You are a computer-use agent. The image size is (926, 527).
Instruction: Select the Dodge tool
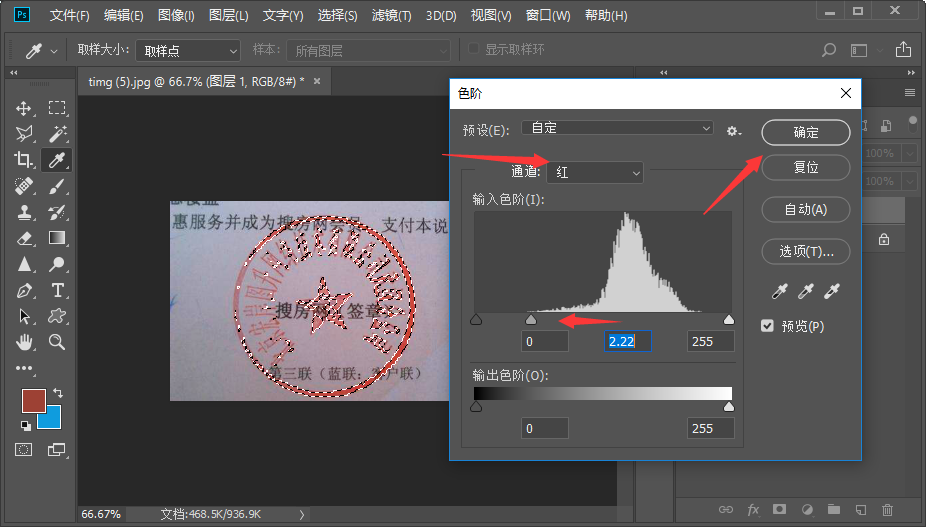(x=57, y=264)
